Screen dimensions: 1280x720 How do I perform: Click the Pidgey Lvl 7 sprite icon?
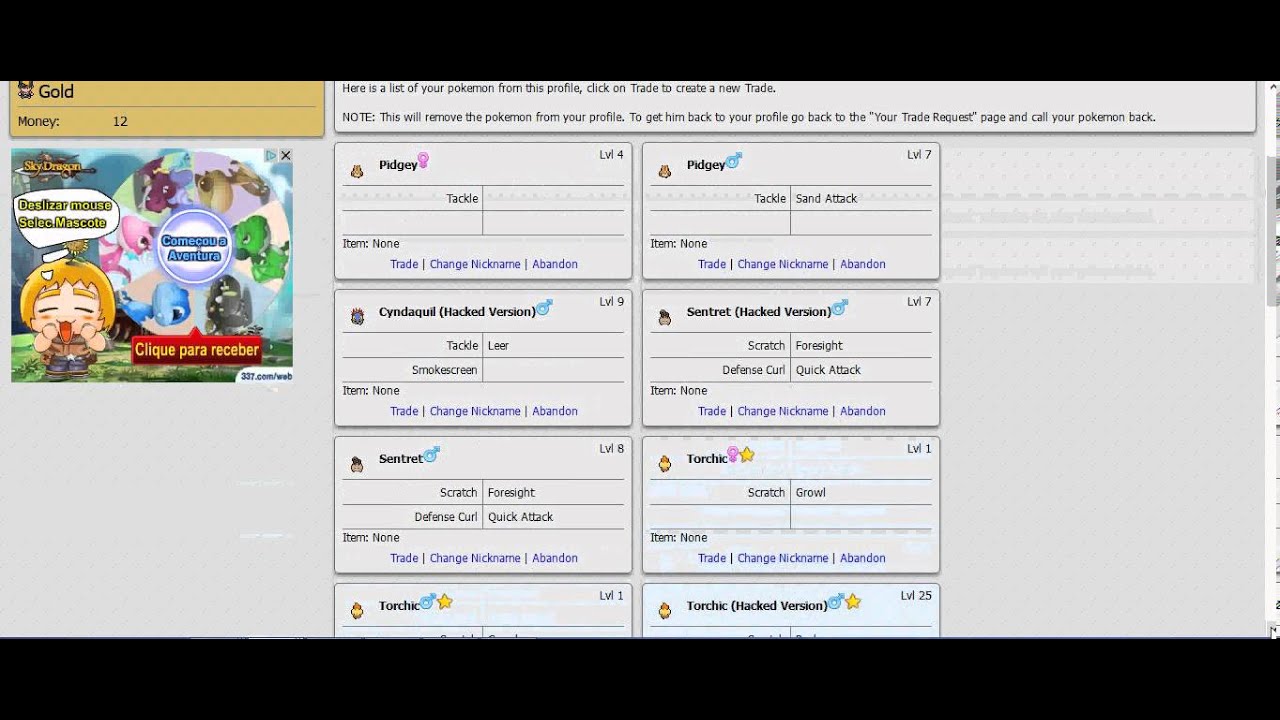pyautogui.click(x=665, y=171)
